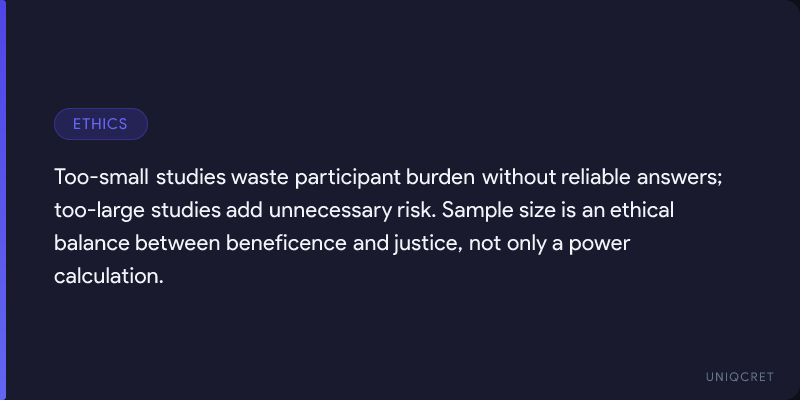Click the word "power" ending third line

pyautogui.click(x=599, y=244)
